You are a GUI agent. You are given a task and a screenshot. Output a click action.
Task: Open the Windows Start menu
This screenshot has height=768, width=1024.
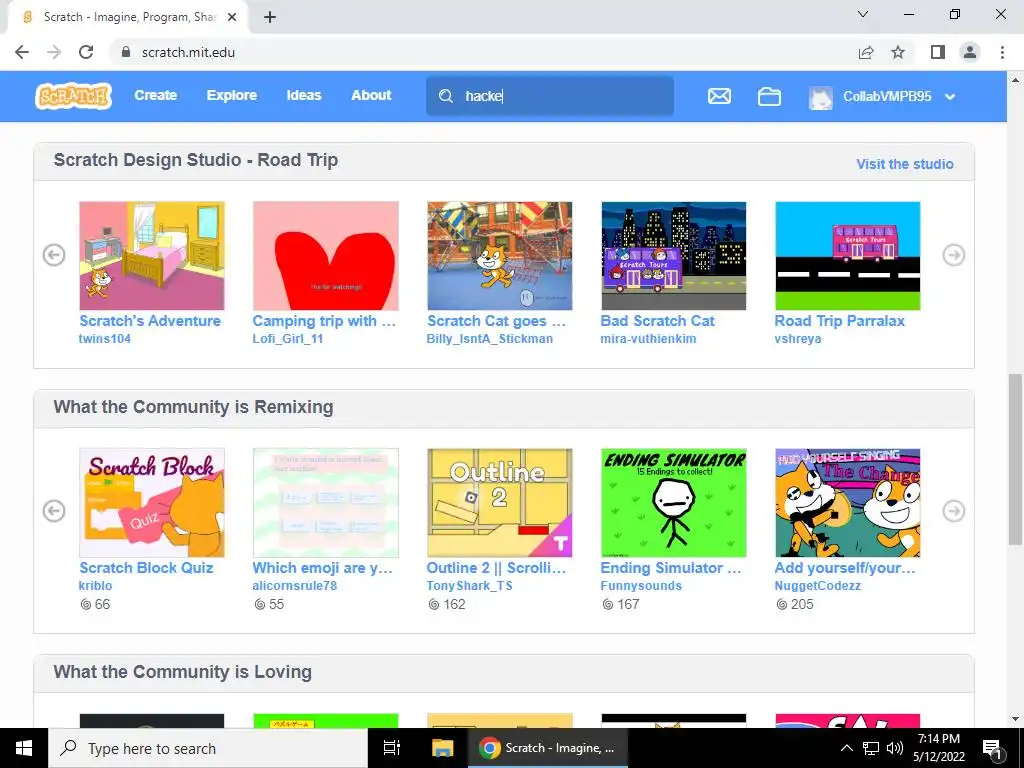click(x=24, y=748)
